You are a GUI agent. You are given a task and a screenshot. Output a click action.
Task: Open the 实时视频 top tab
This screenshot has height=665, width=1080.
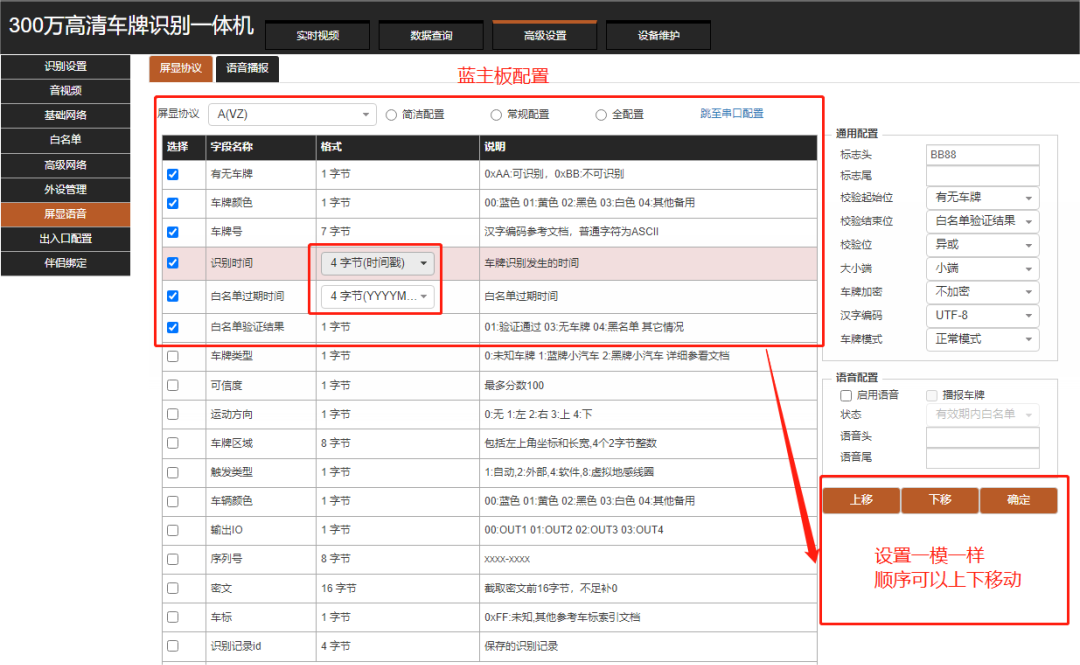click(x=318, y=35)
